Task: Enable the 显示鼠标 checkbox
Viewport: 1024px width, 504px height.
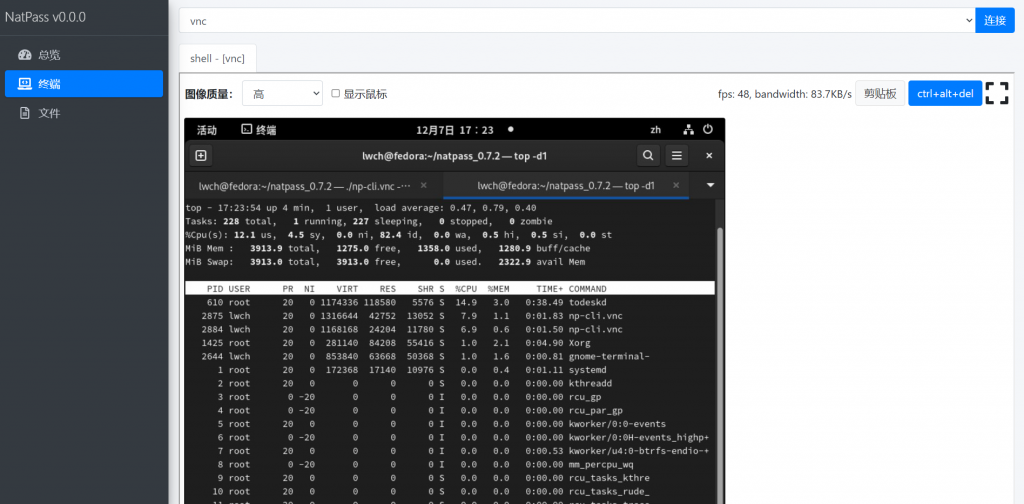Action: click(336, 94)
